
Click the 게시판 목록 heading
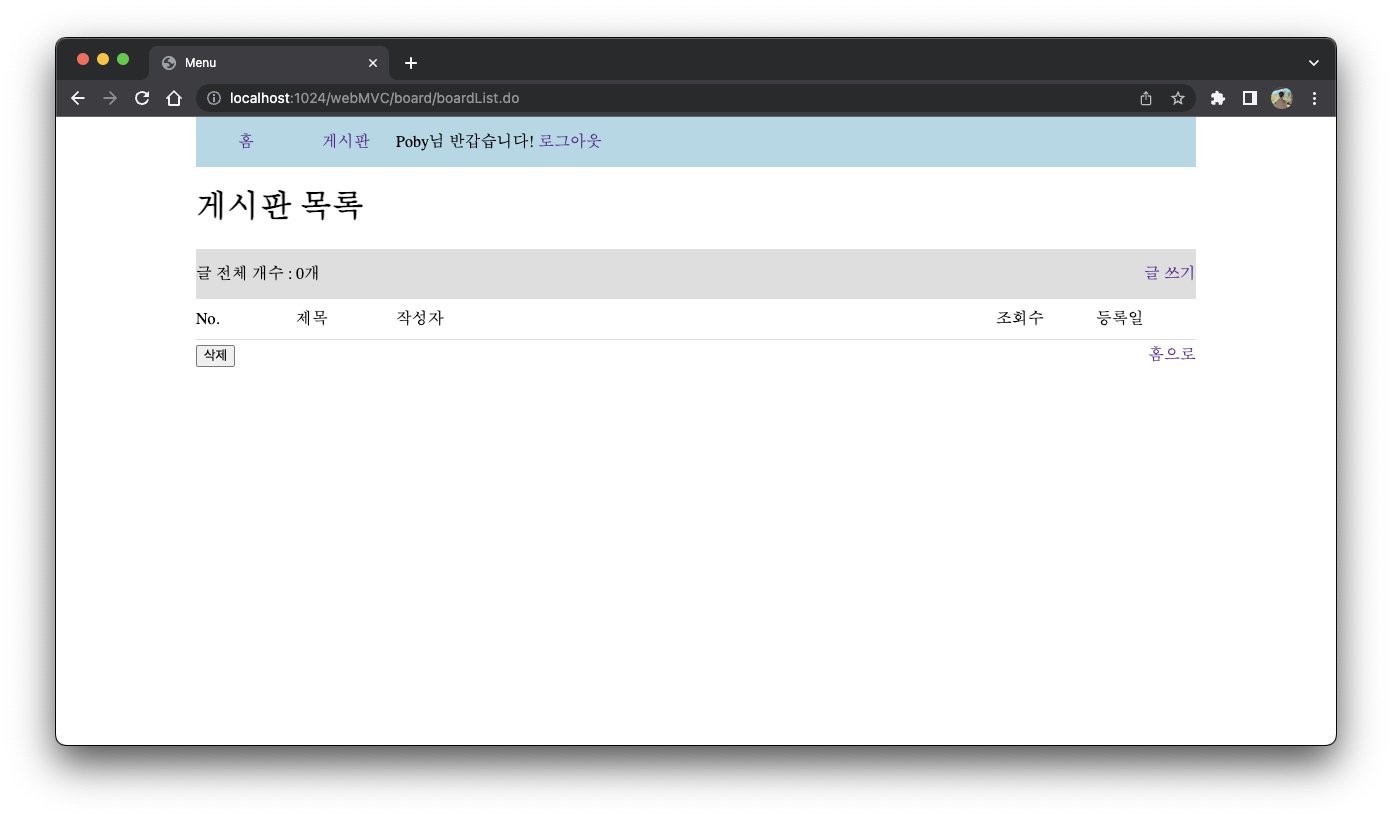coord(280,205)
